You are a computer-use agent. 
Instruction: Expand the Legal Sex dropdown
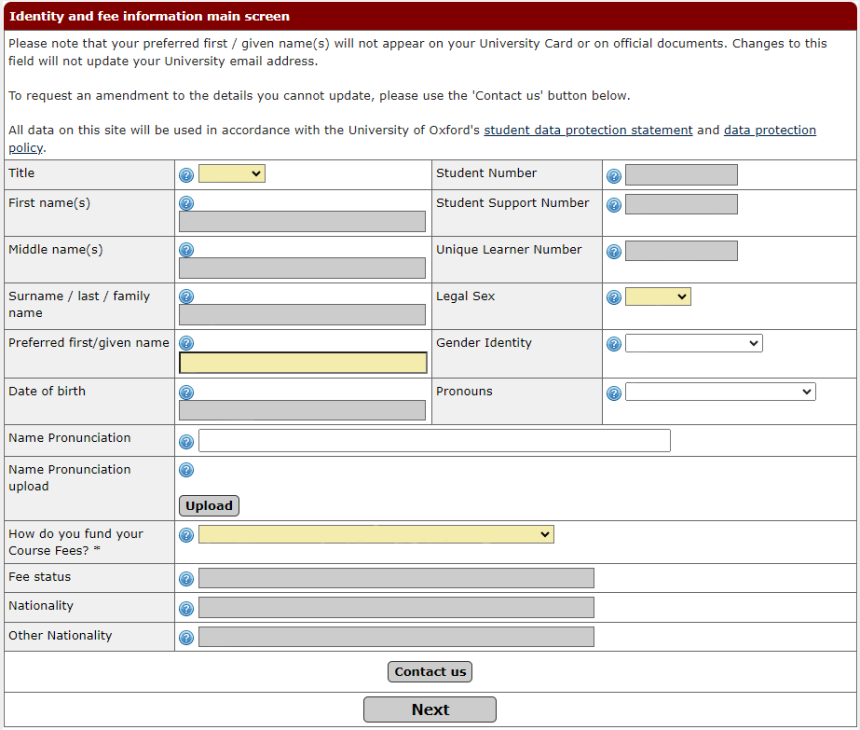click(657, 296)
